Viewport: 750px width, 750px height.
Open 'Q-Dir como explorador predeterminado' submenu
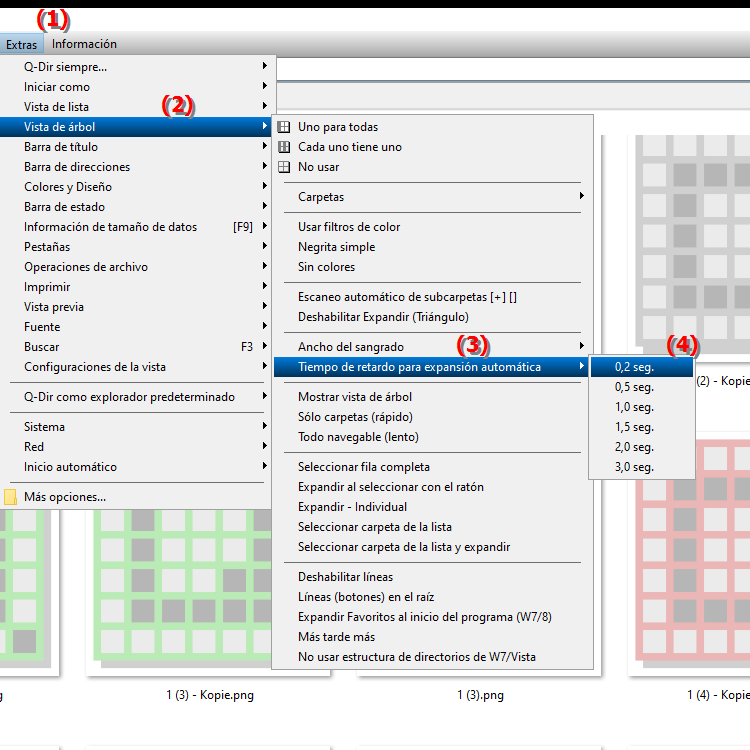[x=136, y=397]
